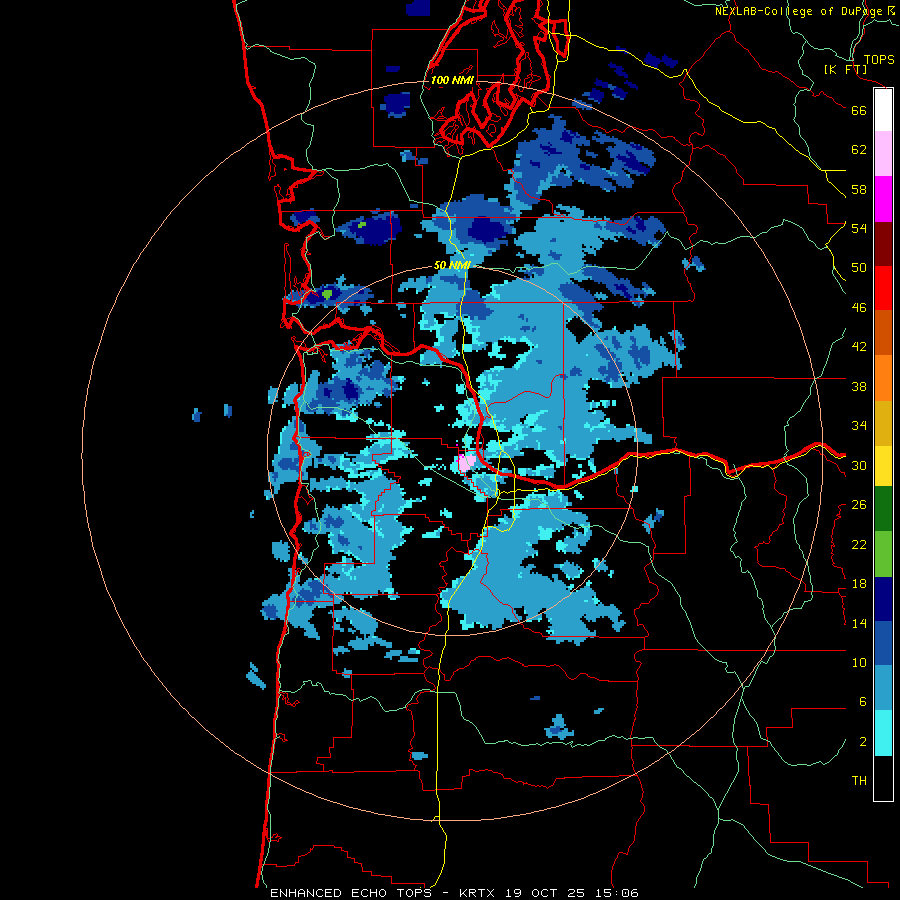The height and width of the screenshot is (900, 900).
Task: Click the light blue legend swatch
Action: (883, 688)
